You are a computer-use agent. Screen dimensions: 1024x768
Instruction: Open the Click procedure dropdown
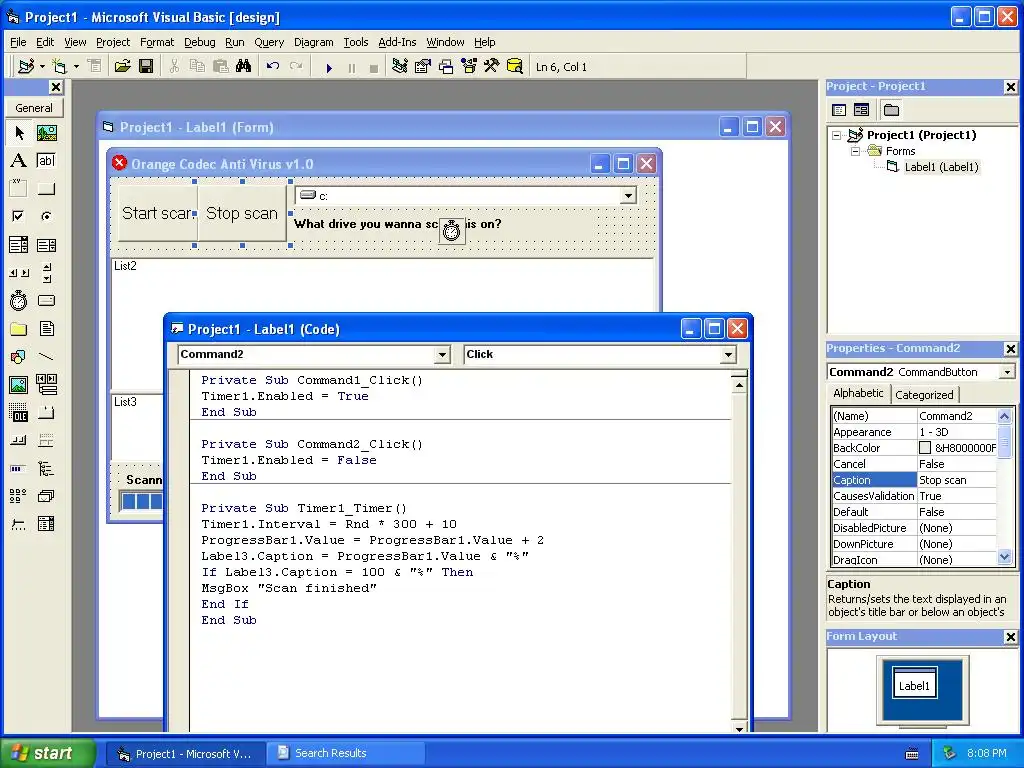click(728, 355)
